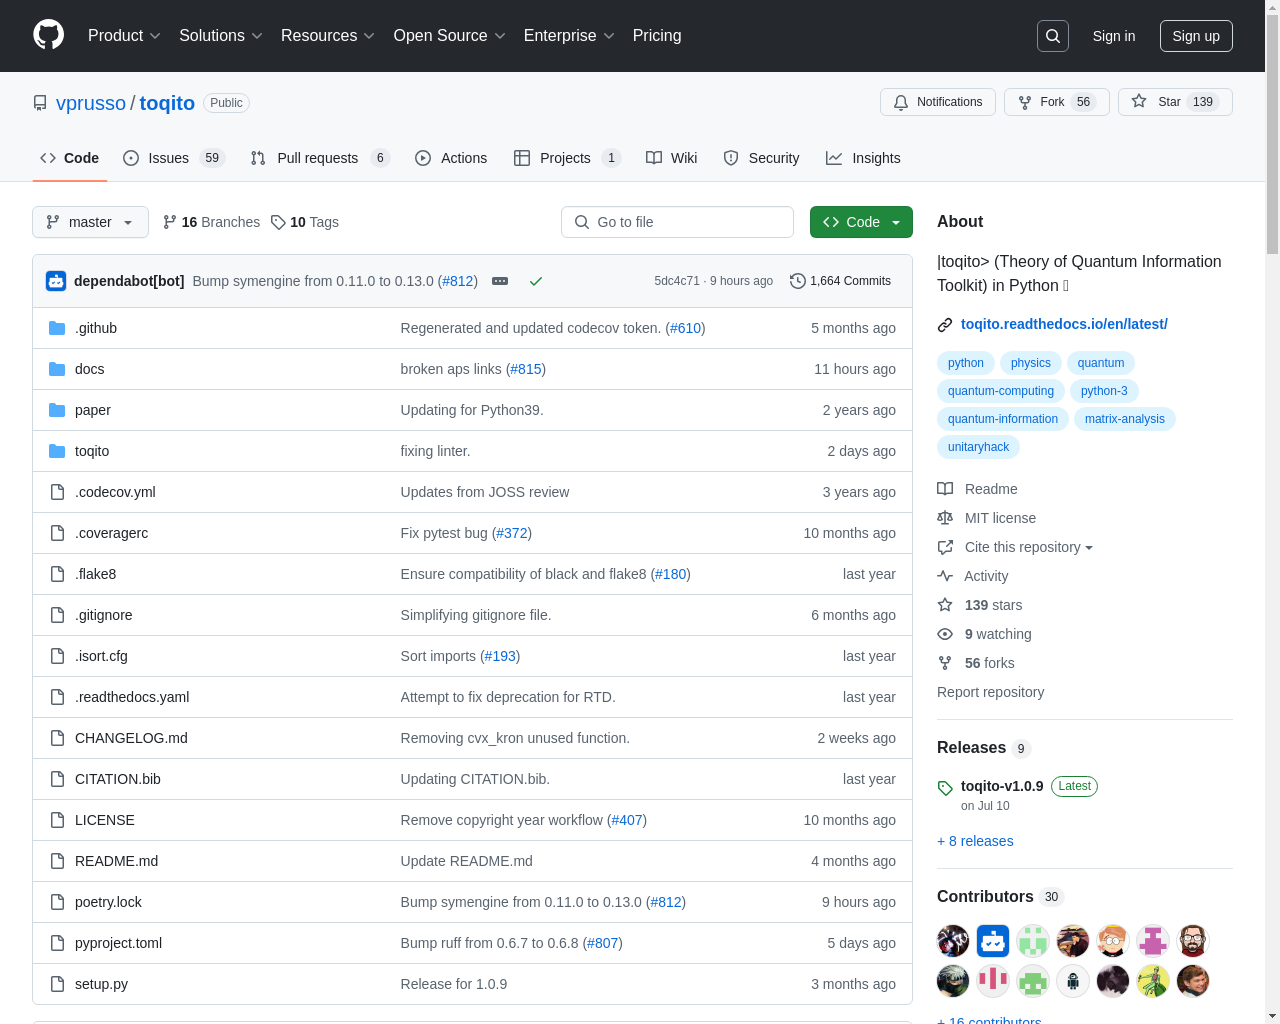Switch to the Issues tab
The height and width of the screenshot is (1024, 1280).
[174, 158]
